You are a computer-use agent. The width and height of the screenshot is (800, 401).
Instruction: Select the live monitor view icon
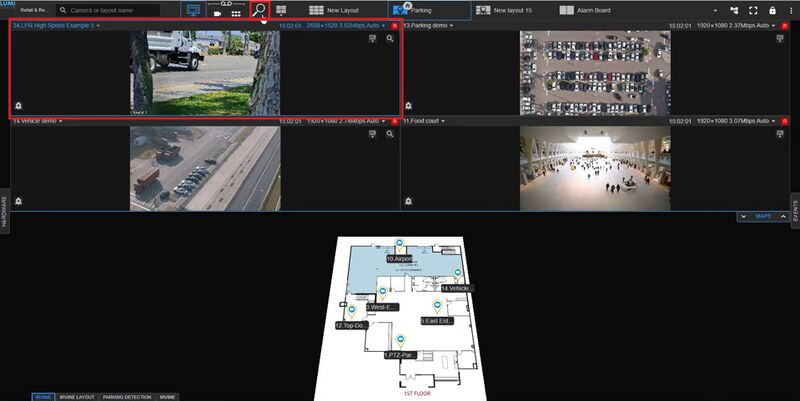(193, 10)
